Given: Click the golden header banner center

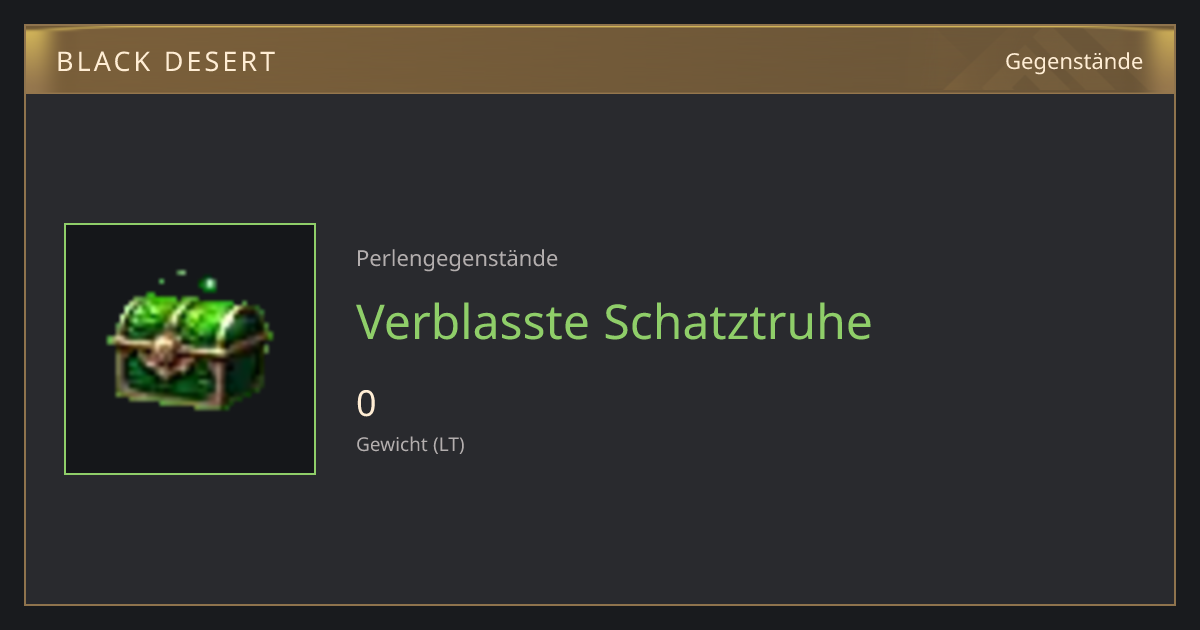Looking at the screenshot, I should pyautogui.click(x=600, y=60).
